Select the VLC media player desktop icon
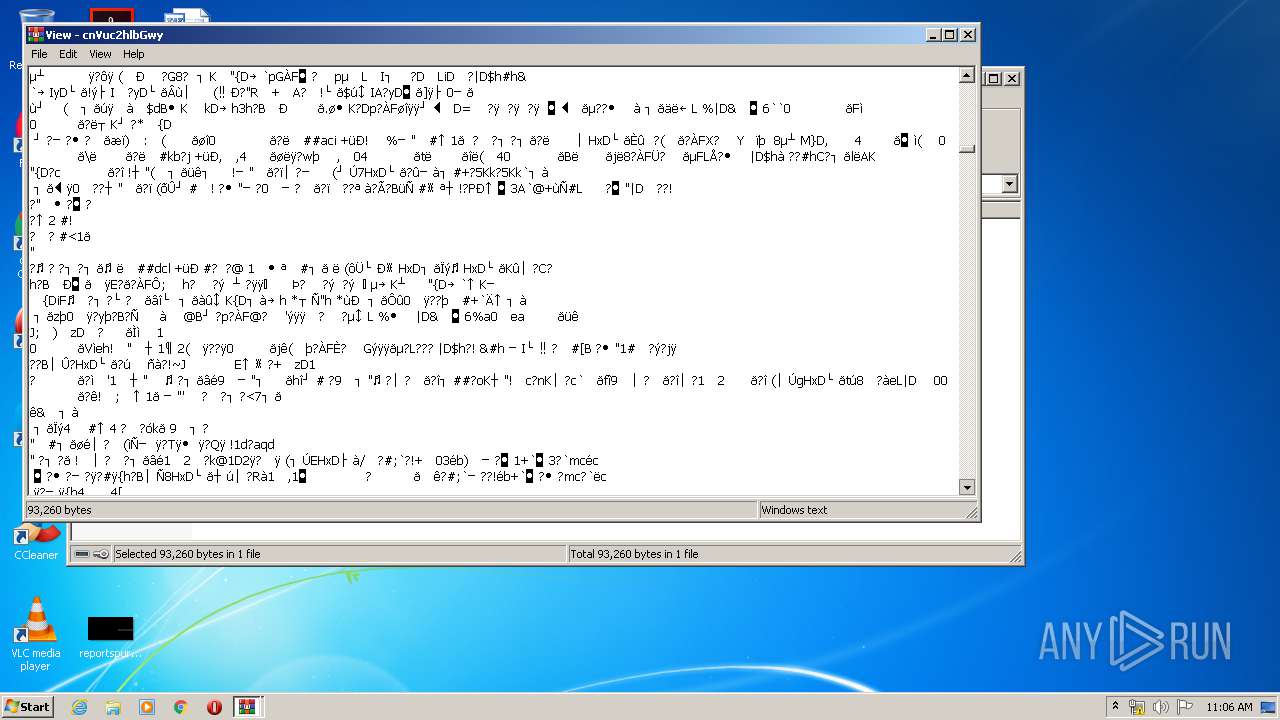 click(x=36, y=635)
